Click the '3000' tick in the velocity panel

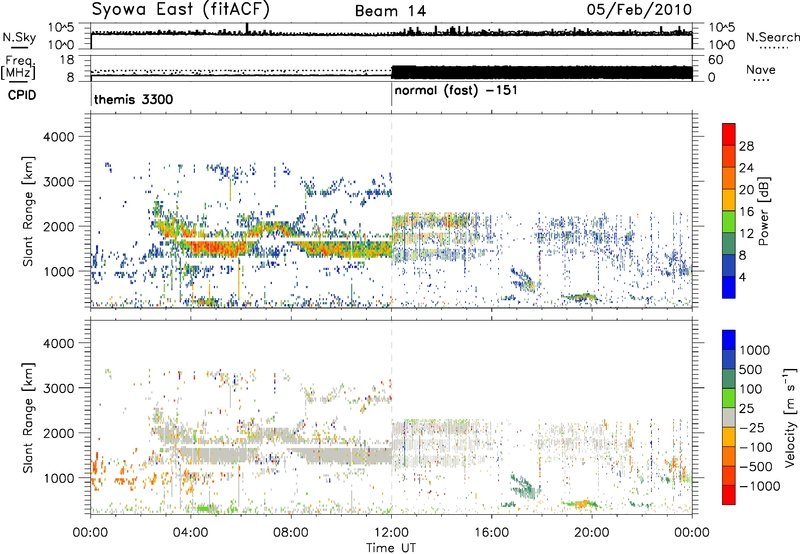click(x=59, y=388)
